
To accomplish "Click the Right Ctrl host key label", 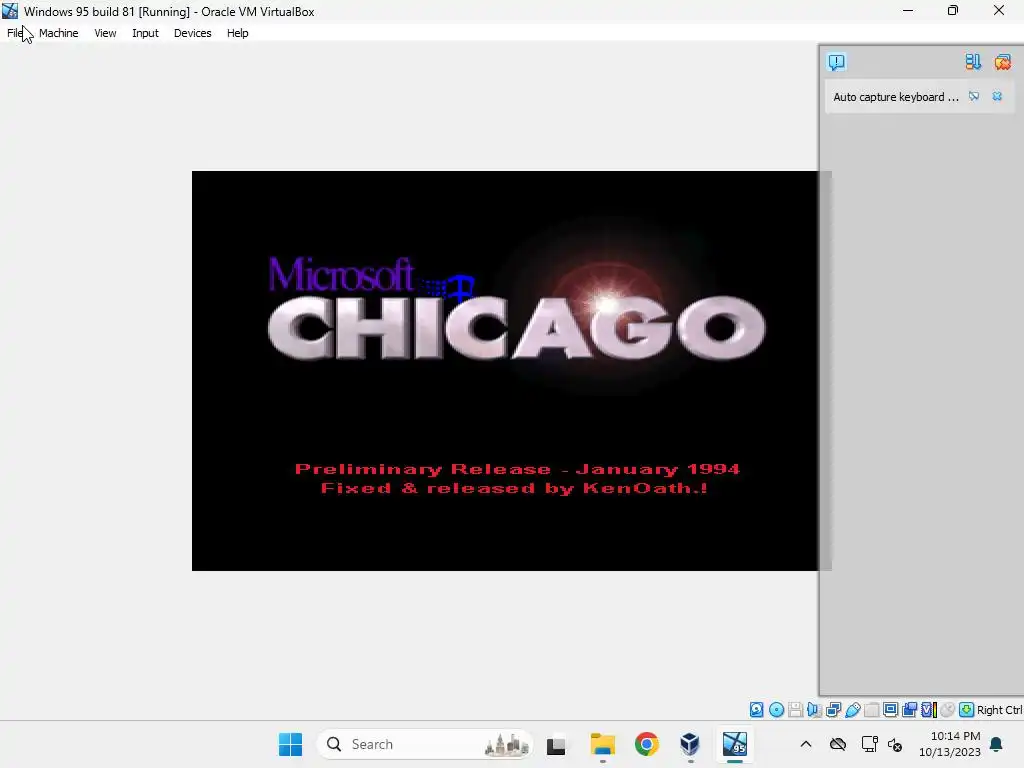I will pyautogui.click(x=999, y=710).
